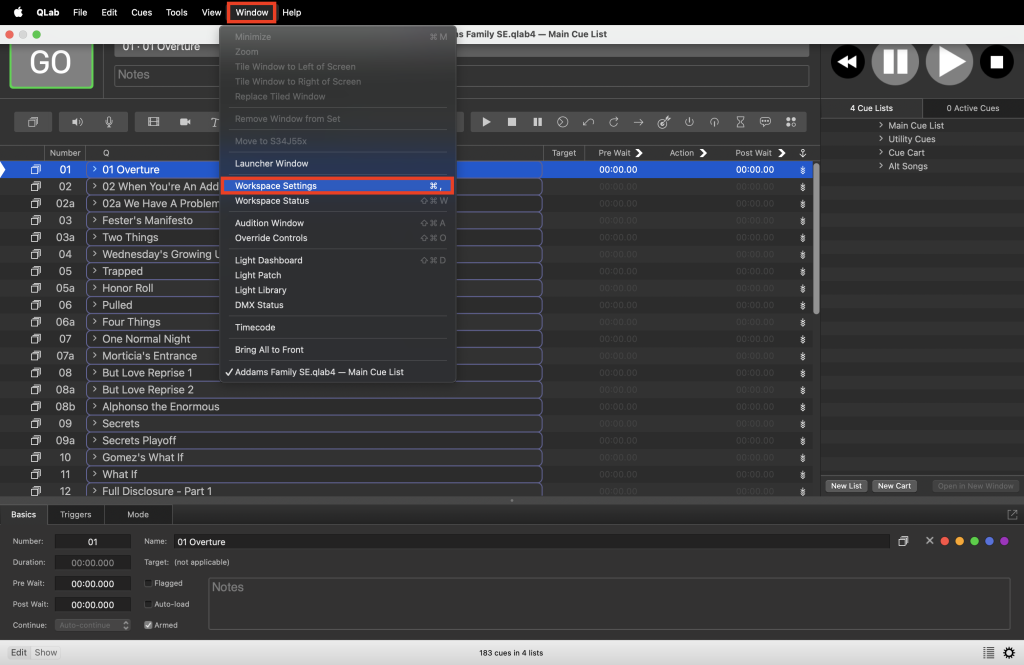Stop all cues with panic stop button
The width and height of the screenshot is (1024, 665).
pos(997,62)
